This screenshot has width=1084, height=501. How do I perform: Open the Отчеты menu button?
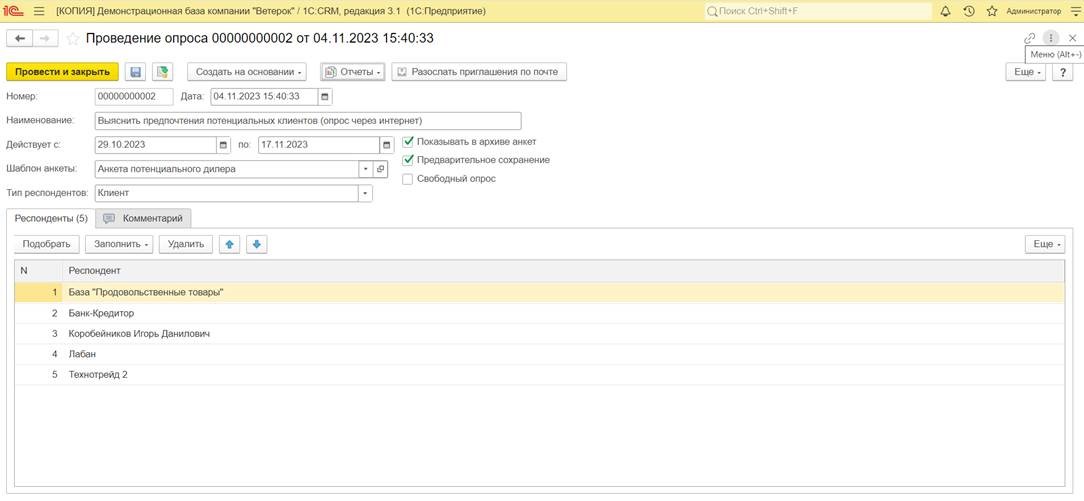353,72
